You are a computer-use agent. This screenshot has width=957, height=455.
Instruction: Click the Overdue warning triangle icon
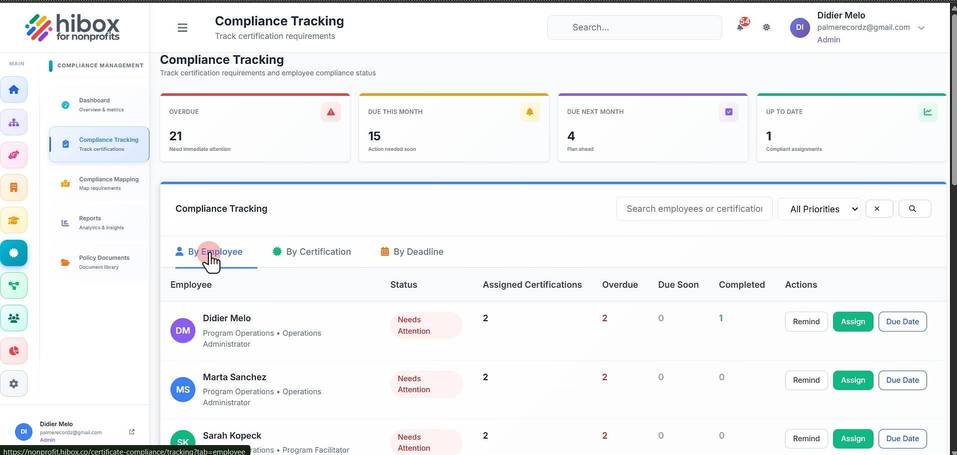pyautogui.click(x=331, y=112)
